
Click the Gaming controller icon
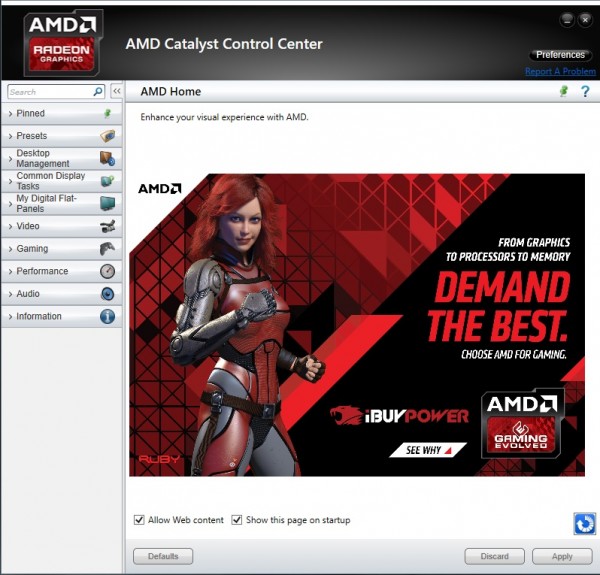(x=108, y=249)
